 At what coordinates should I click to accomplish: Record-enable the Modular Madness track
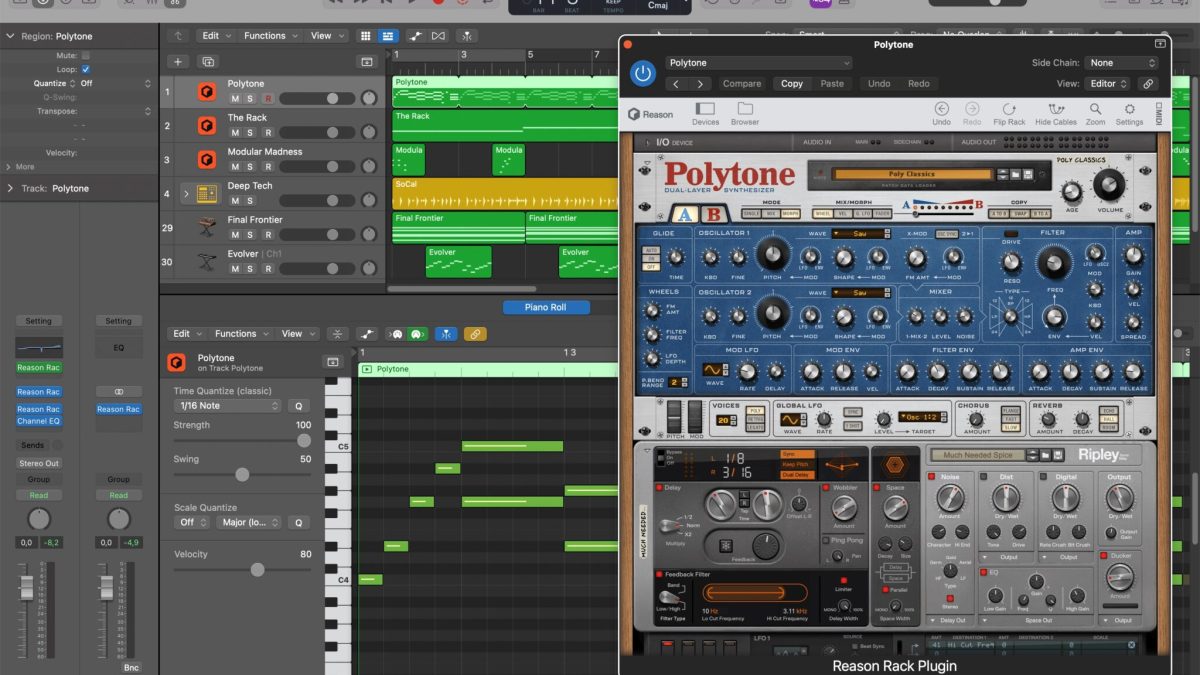point(267,167)
